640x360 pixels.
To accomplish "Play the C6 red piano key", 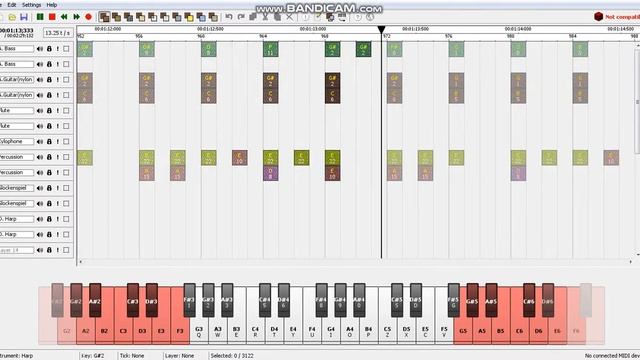I will (x=519, y=315).
